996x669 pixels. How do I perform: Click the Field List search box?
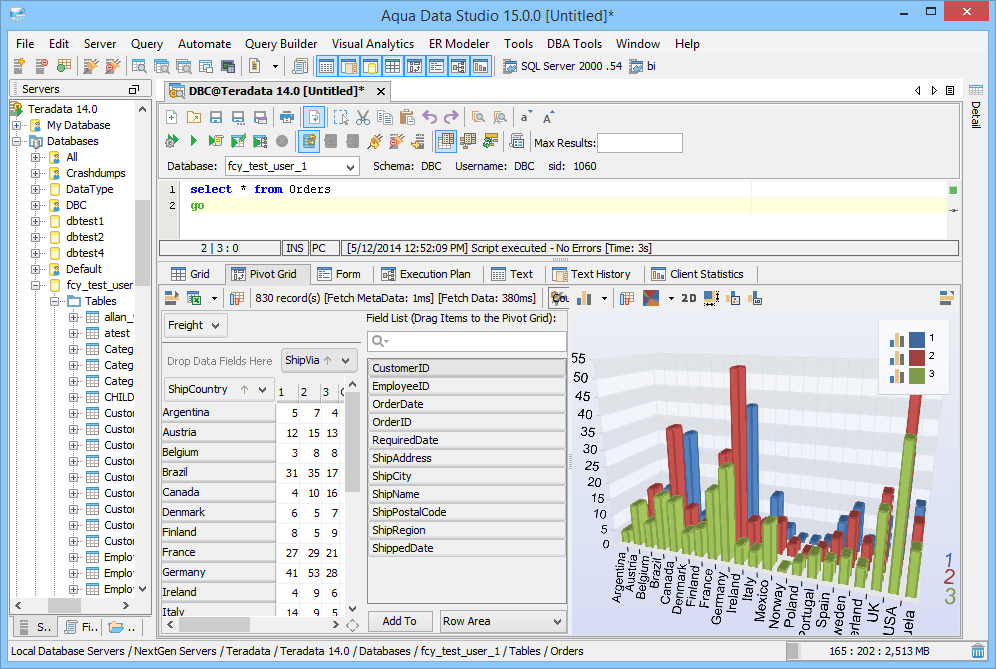click(467, 341)
